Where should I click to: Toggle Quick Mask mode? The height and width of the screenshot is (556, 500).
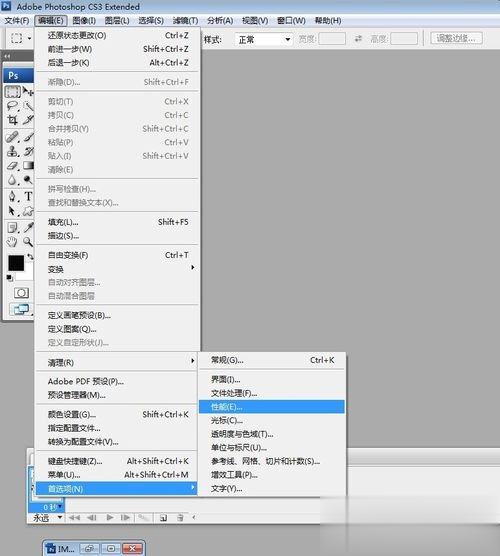(x=21, y=293)
